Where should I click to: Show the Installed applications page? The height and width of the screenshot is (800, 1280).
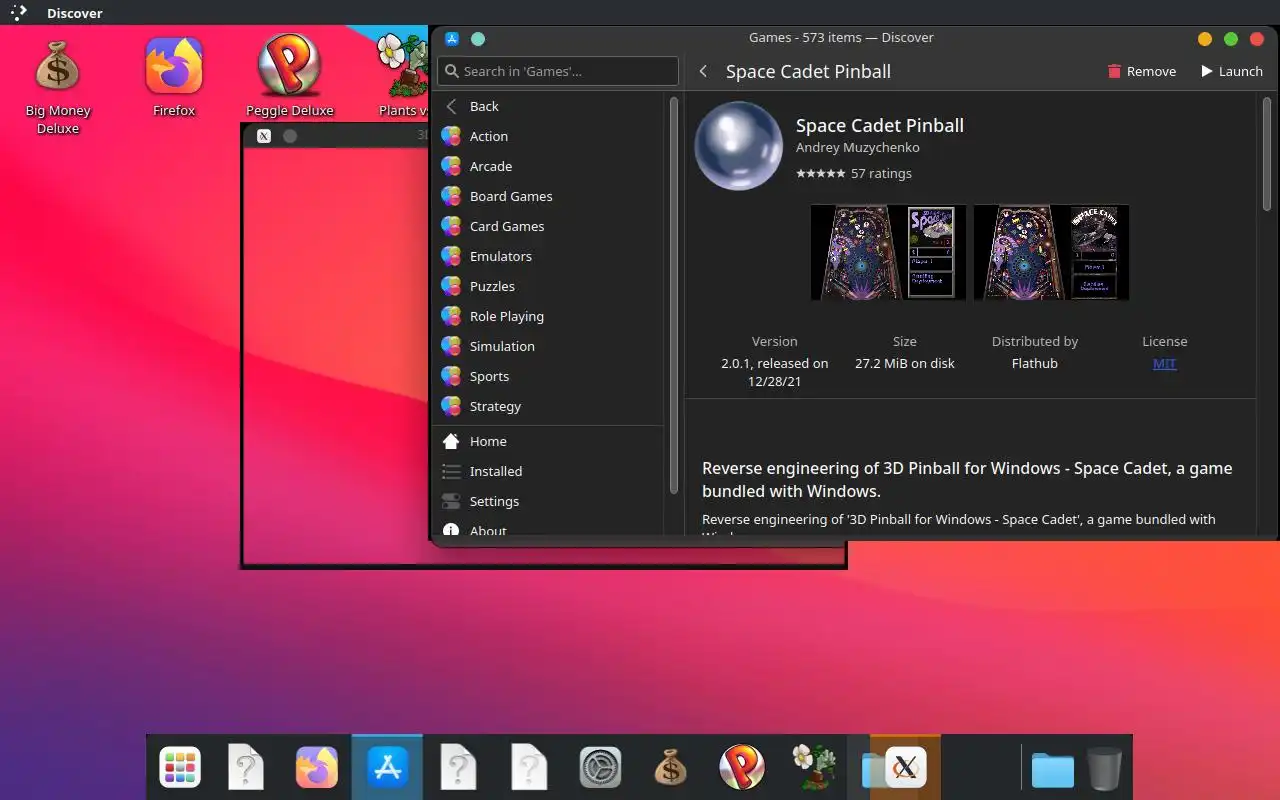[548, 471]
